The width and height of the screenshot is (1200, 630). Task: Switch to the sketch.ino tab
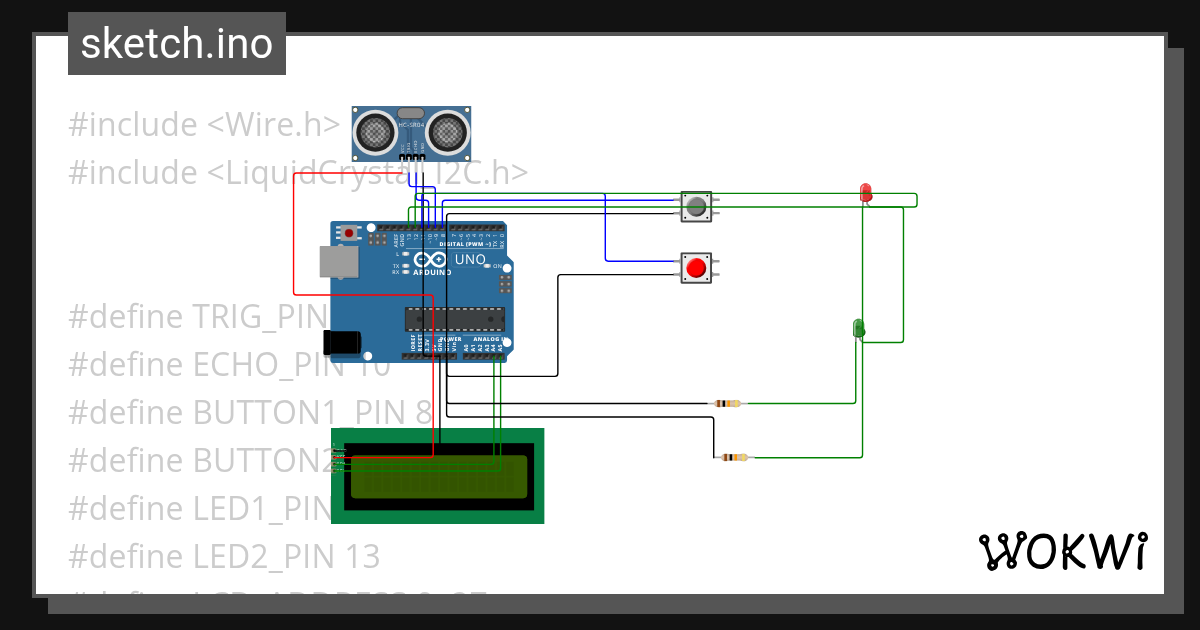[176, 43]
